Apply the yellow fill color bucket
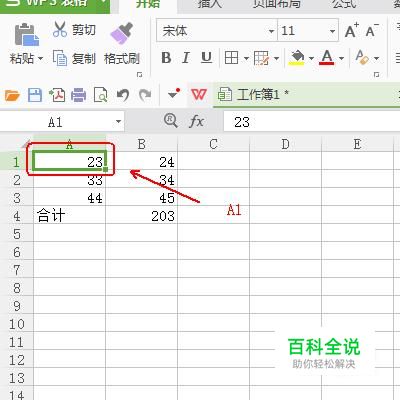Image resolution: width=400 pixels, height=400 pixels. click(x=297, y=58)
